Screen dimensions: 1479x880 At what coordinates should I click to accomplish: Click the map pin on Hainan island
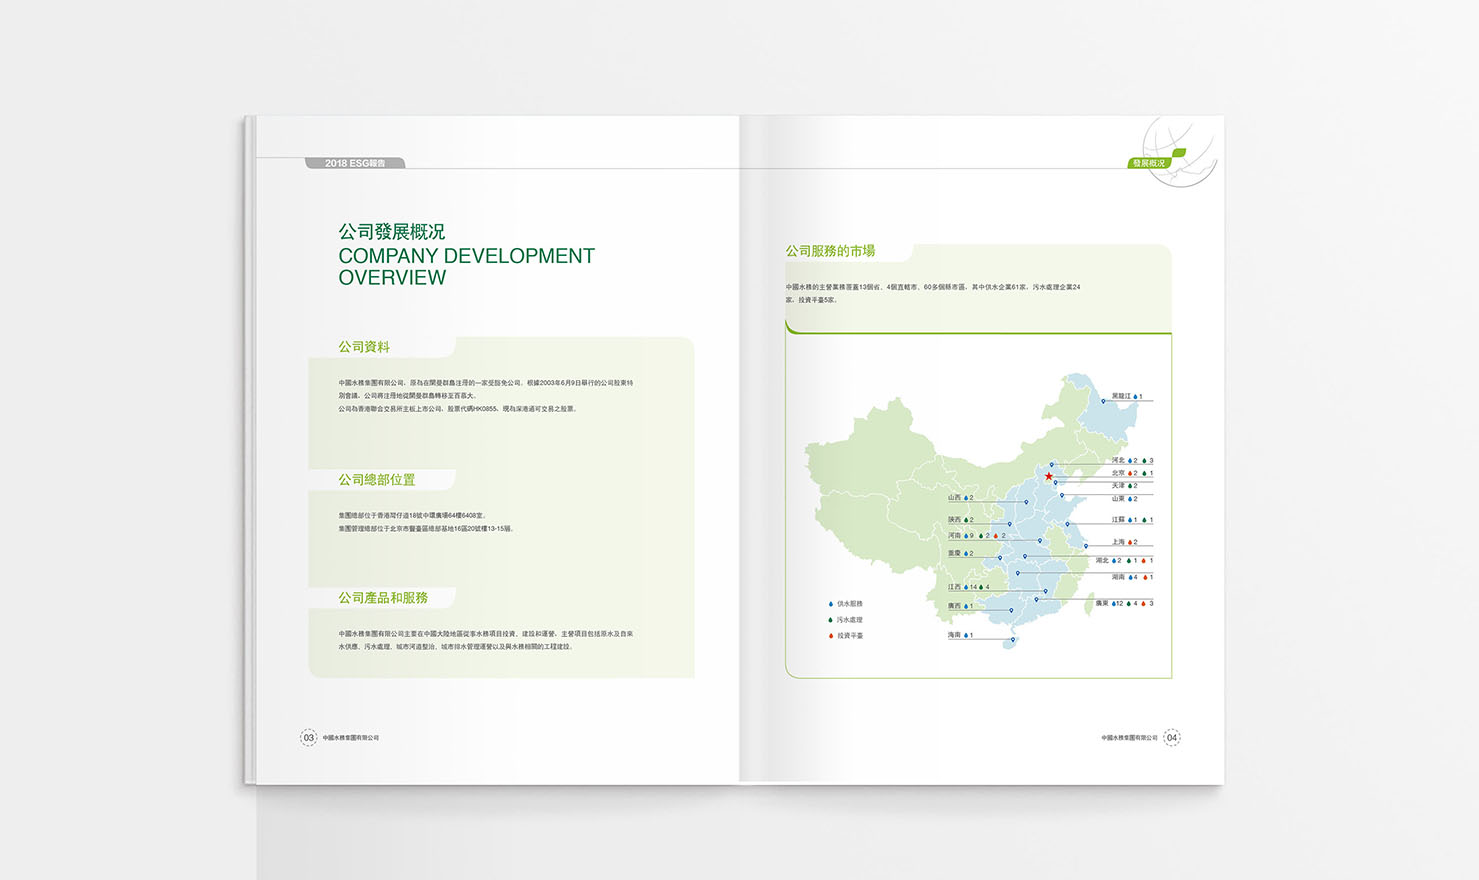(1013, 639)
